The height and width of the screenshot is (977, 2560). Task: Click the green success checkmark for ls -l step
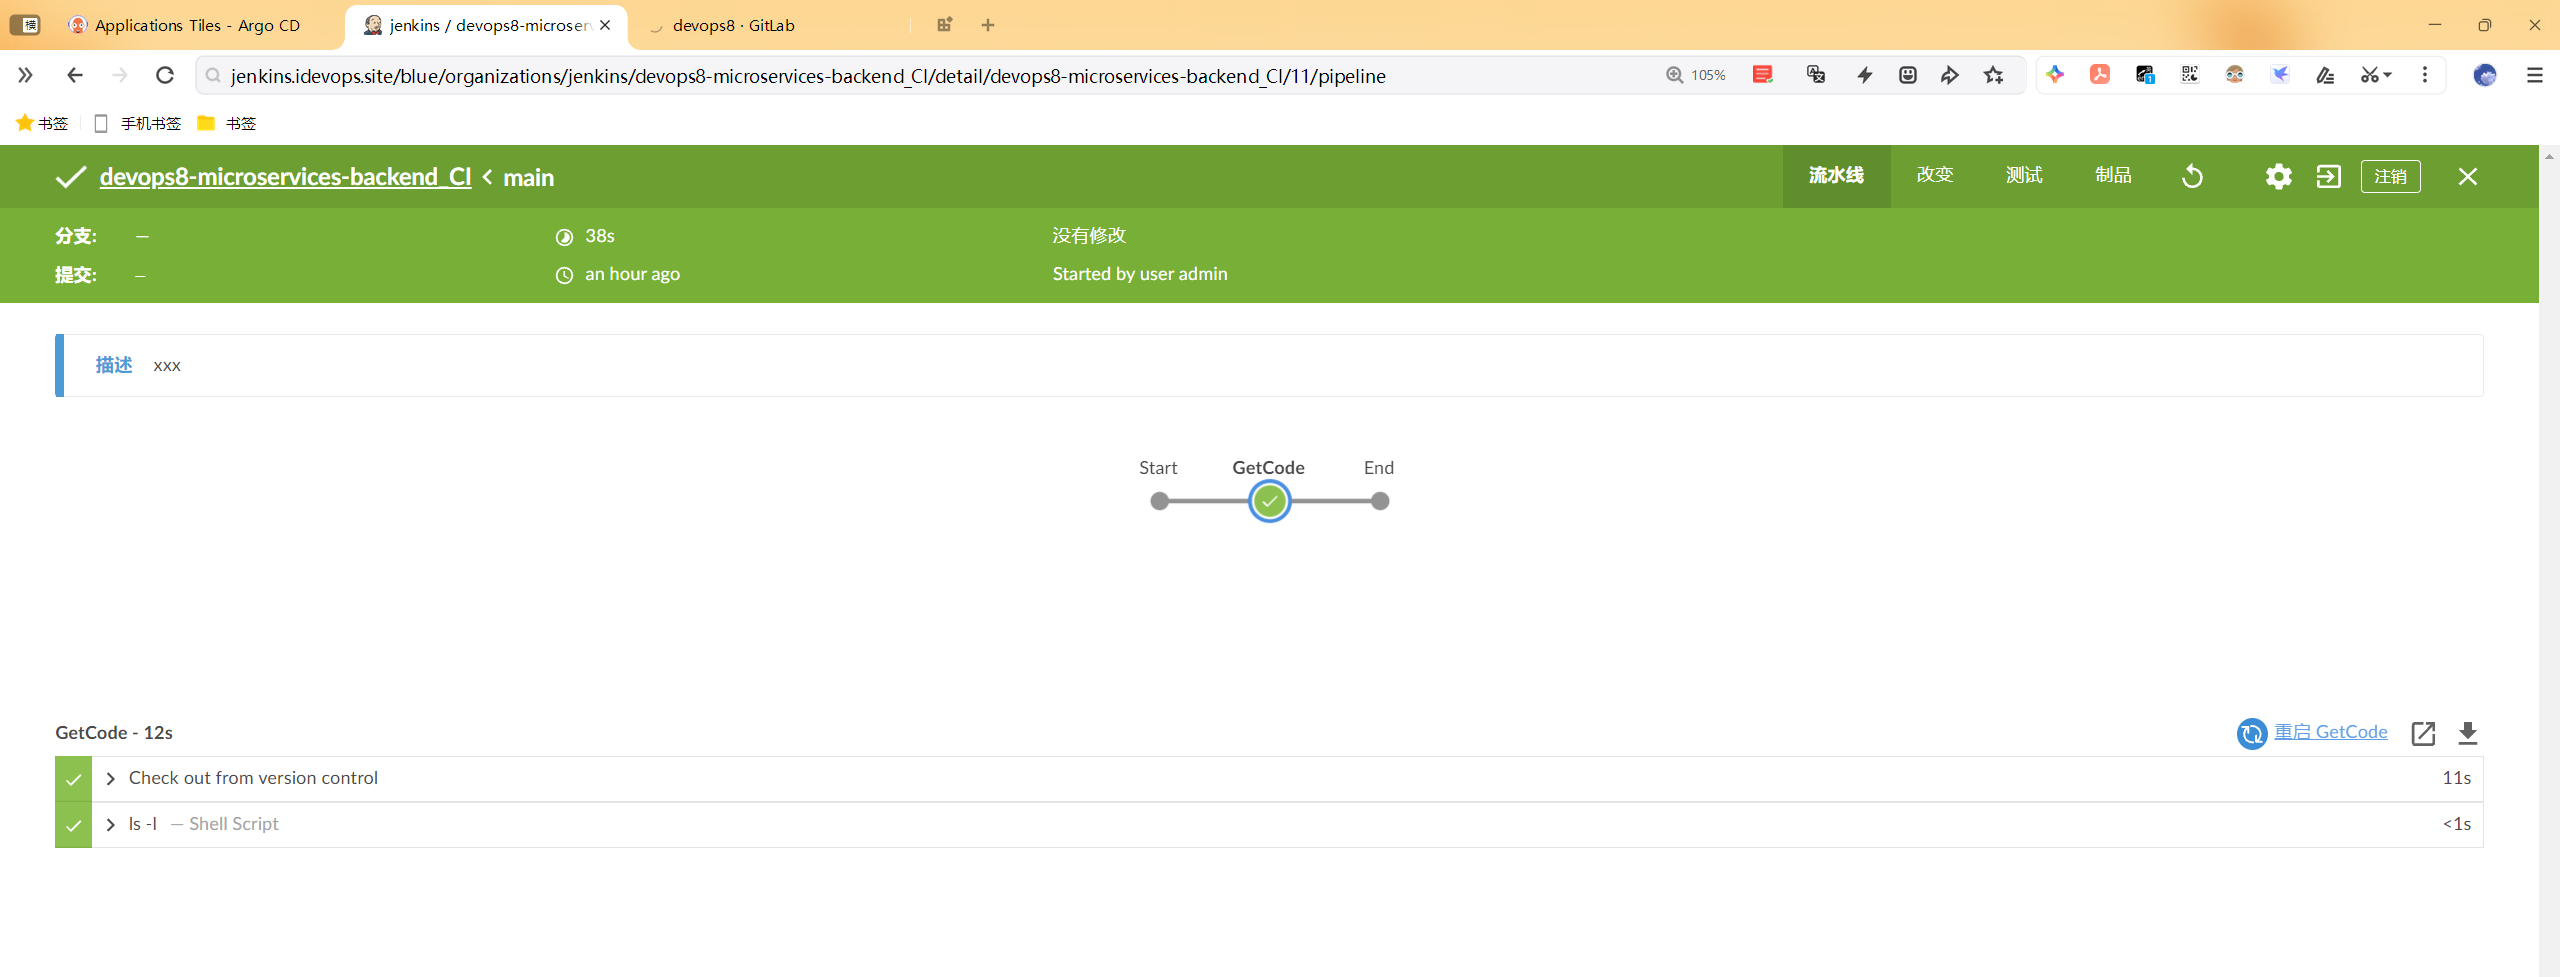[x=73, y=825]
